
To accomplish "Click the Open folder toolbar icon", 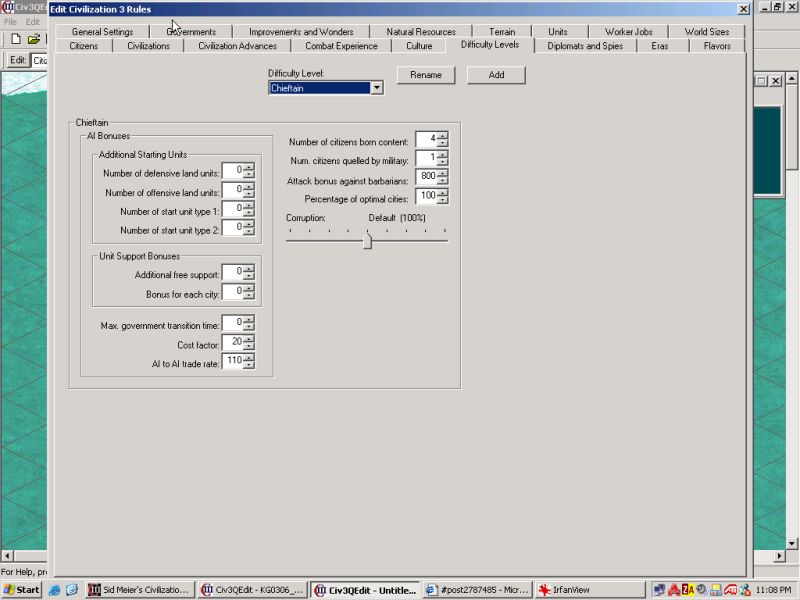I will [34, 39].
